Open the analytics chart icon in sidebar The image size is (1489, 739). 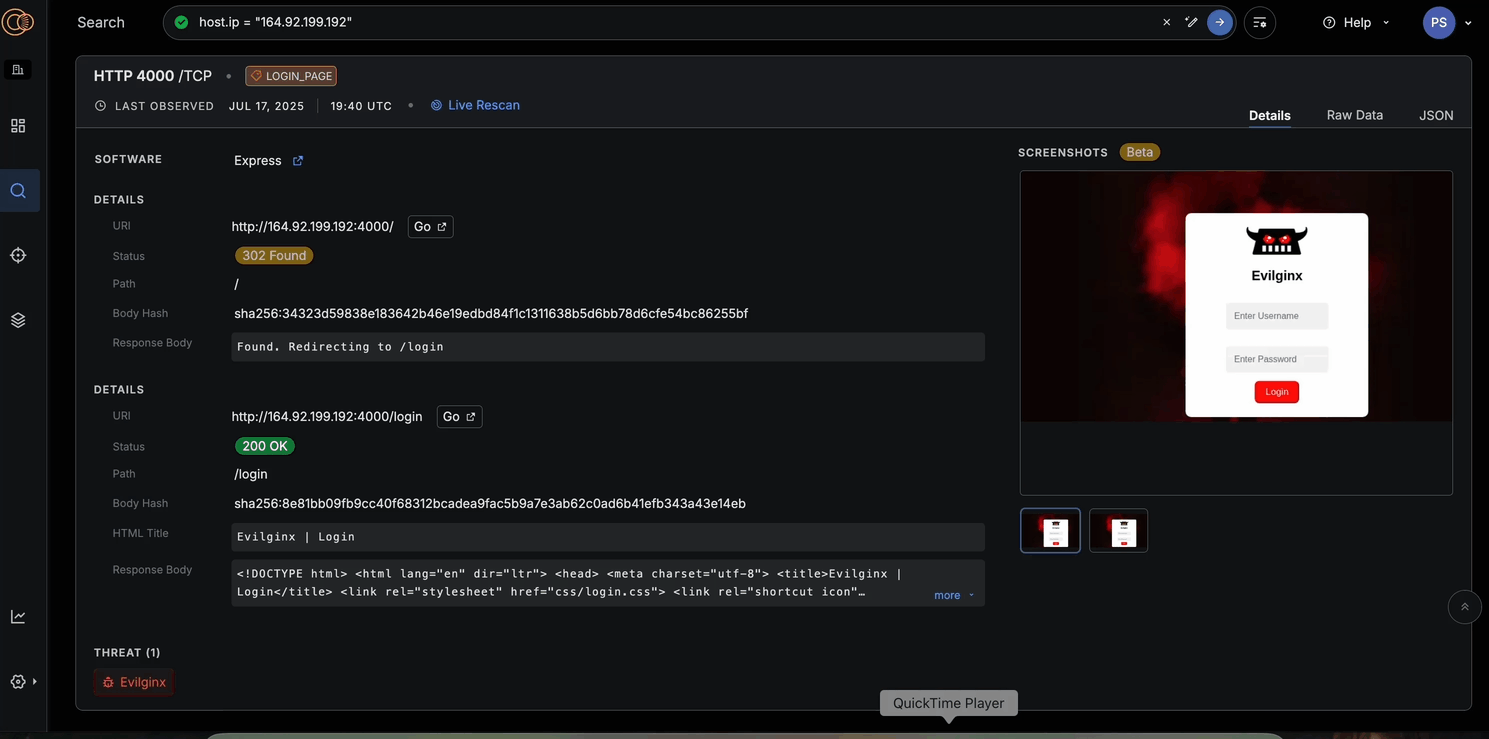(19, 616)
